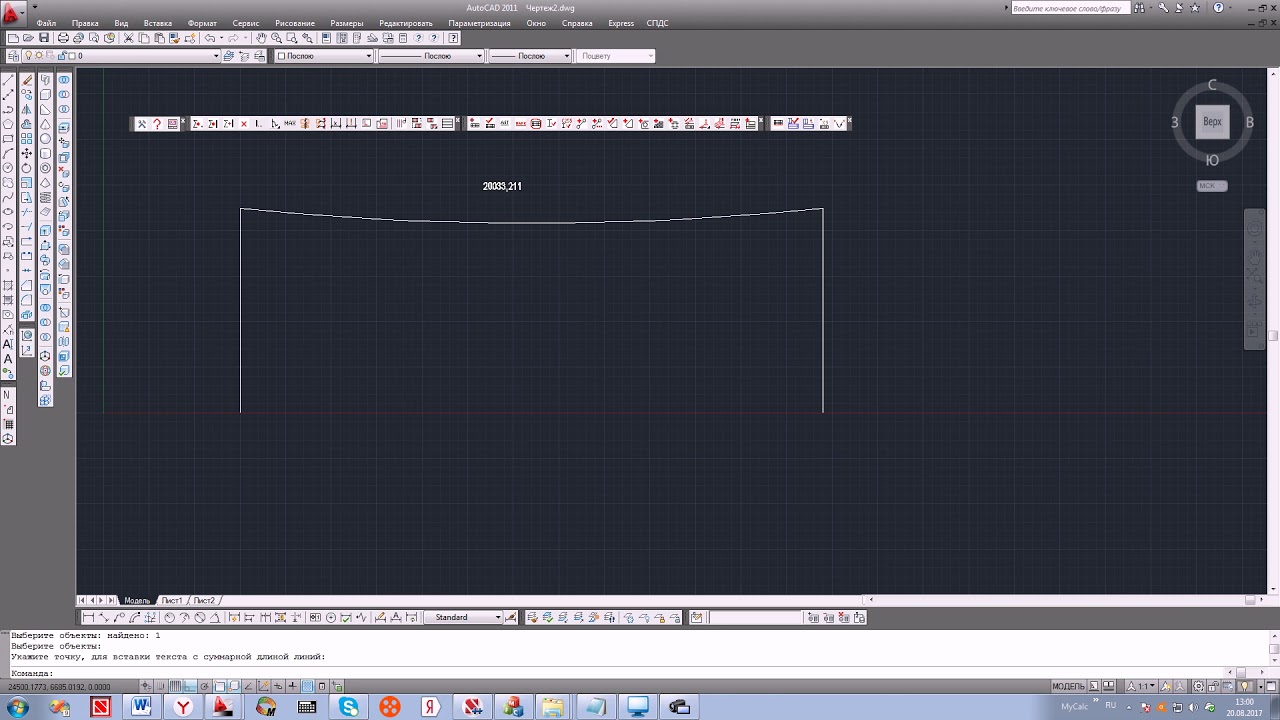Click the Aligned dimension icon
This screenshot has height=720, width=1280.
pyautogui.click(x=104, y=617)
